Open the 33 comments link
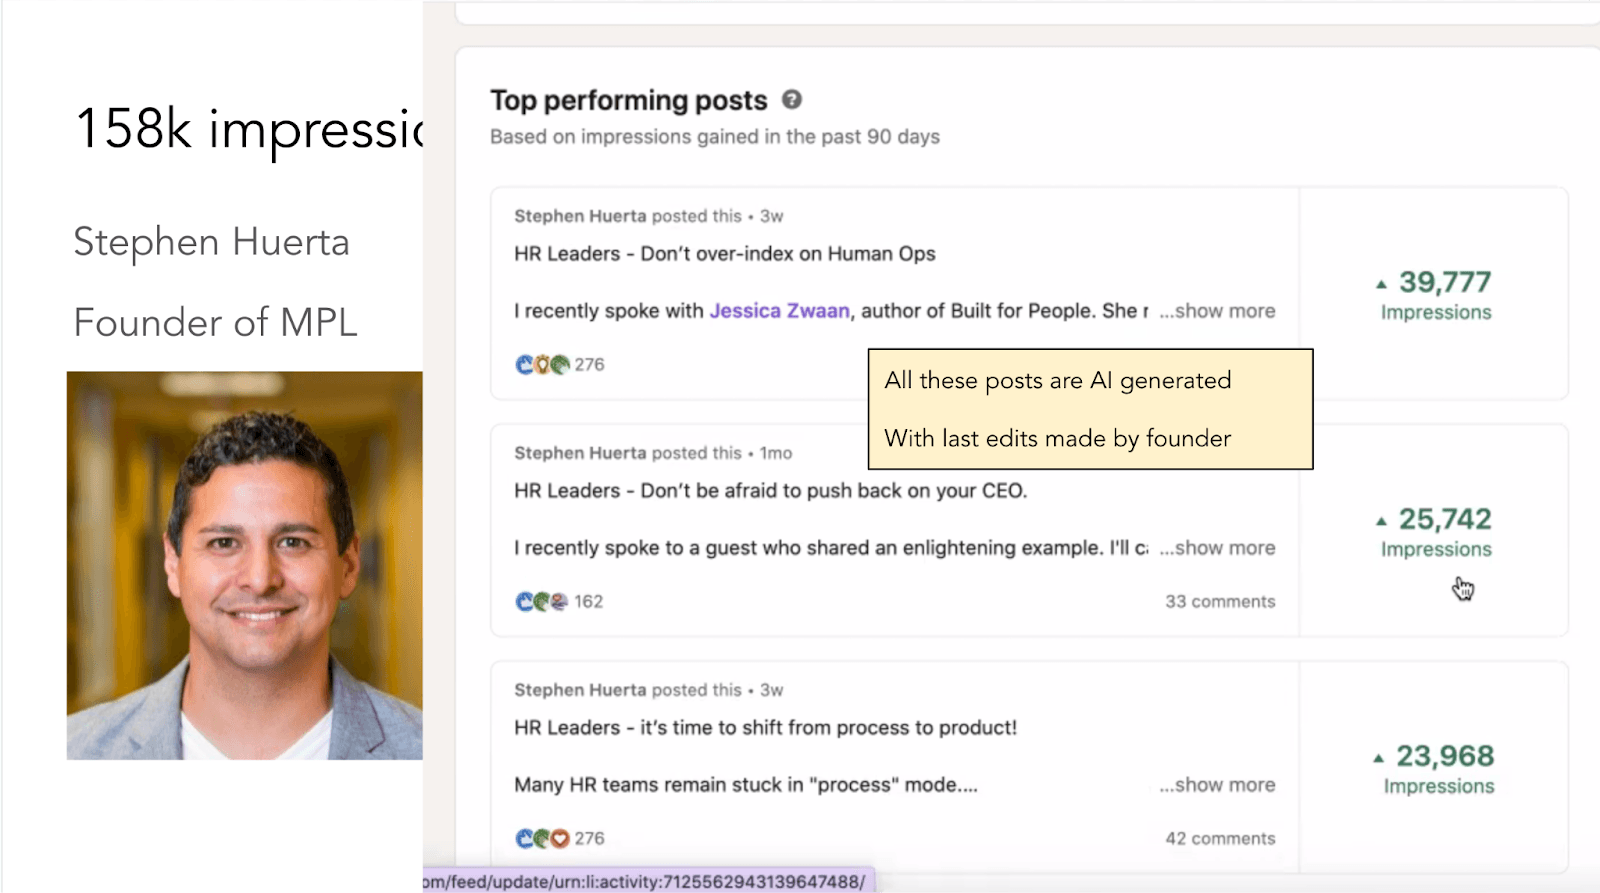1600x893 pixels. 1219,602
